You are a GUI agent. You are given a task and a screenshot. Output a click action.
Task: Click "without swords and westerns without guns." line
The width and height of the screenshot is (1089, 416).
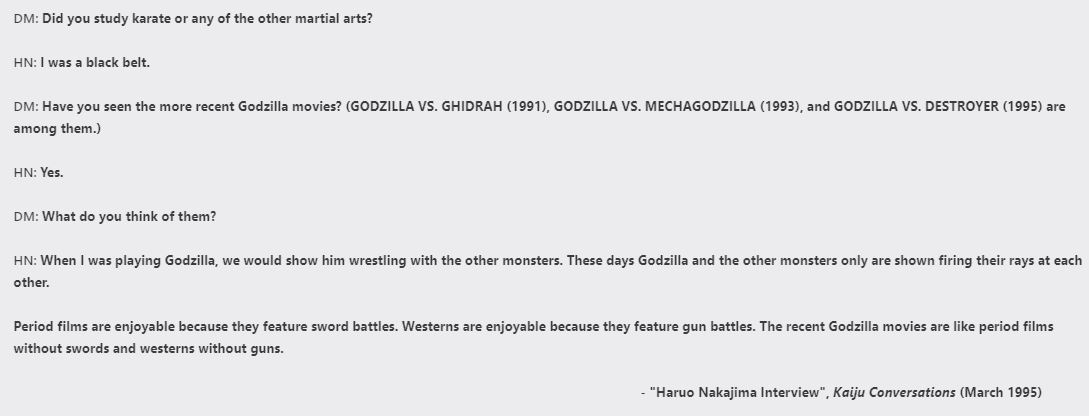point(148,349)
